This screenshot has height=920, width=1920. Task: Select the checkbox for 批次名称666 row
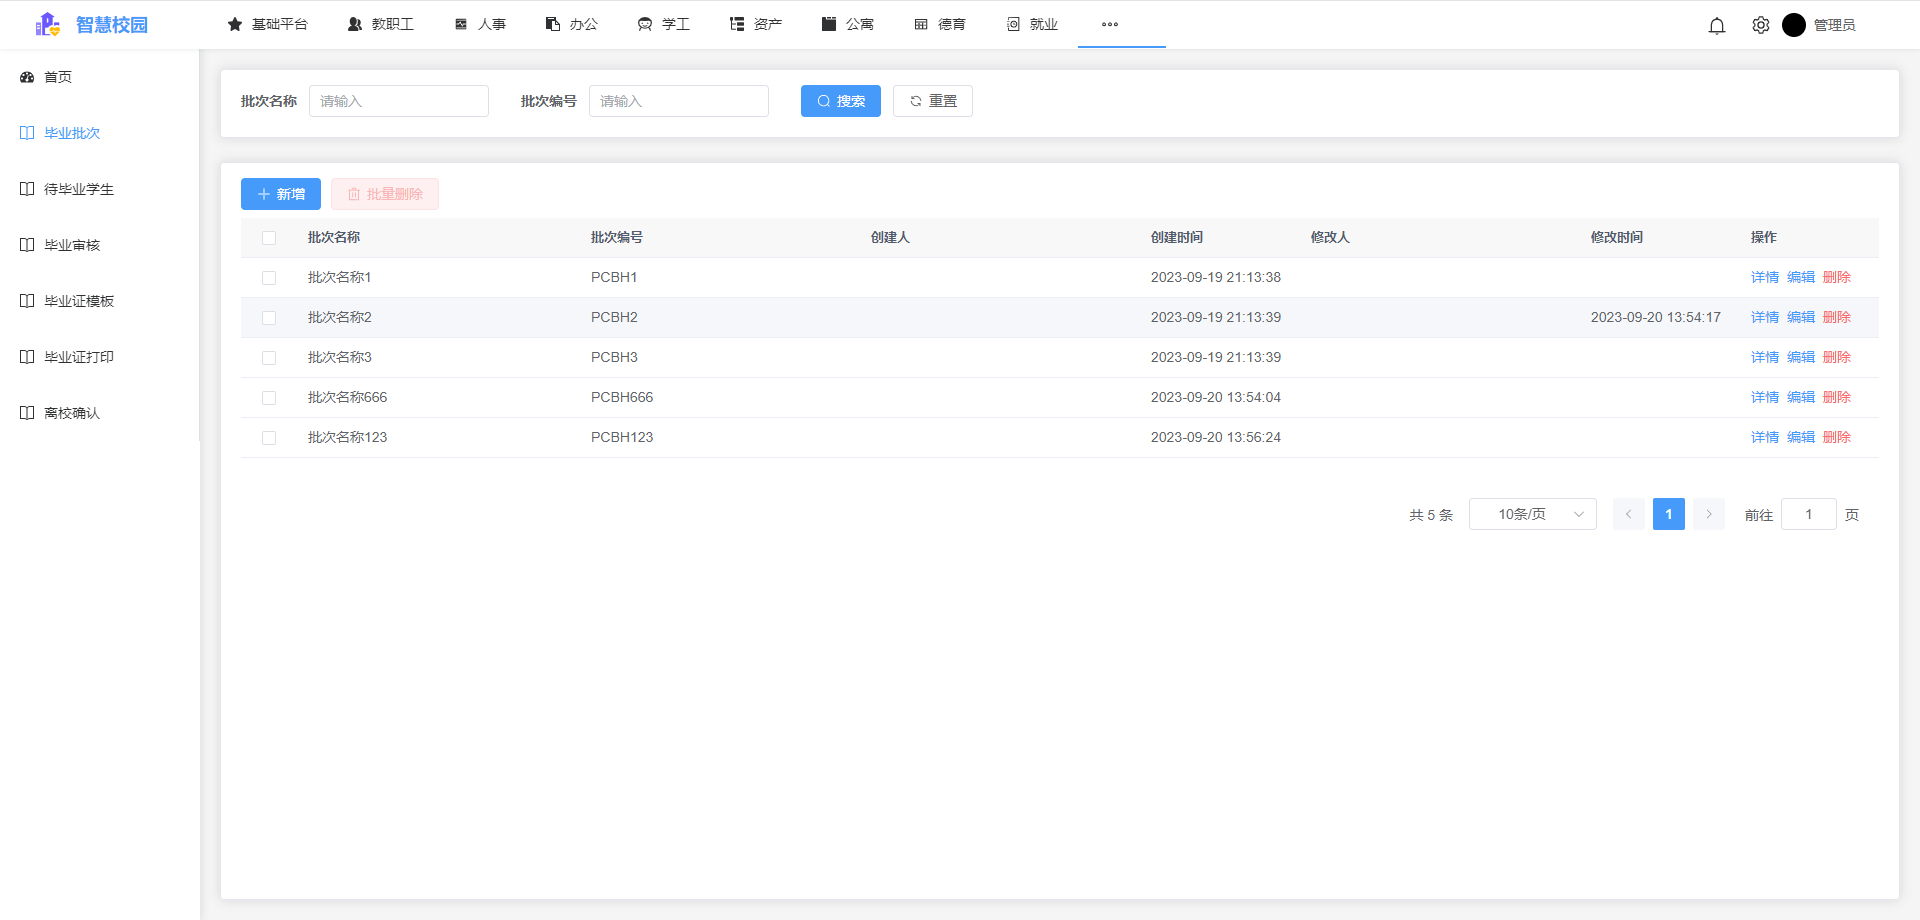[x=269, y=398]
